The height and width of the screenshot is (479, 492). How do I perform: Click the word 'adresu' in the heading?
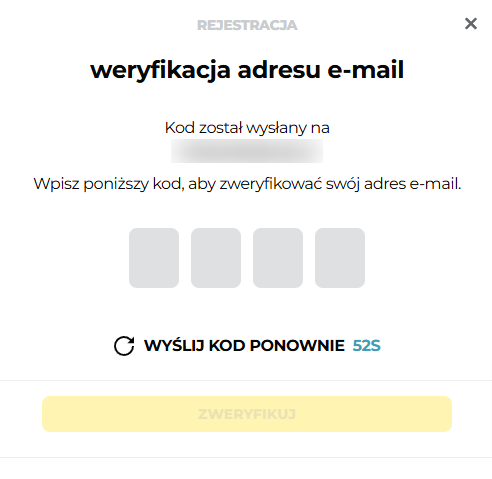point(279,70)
